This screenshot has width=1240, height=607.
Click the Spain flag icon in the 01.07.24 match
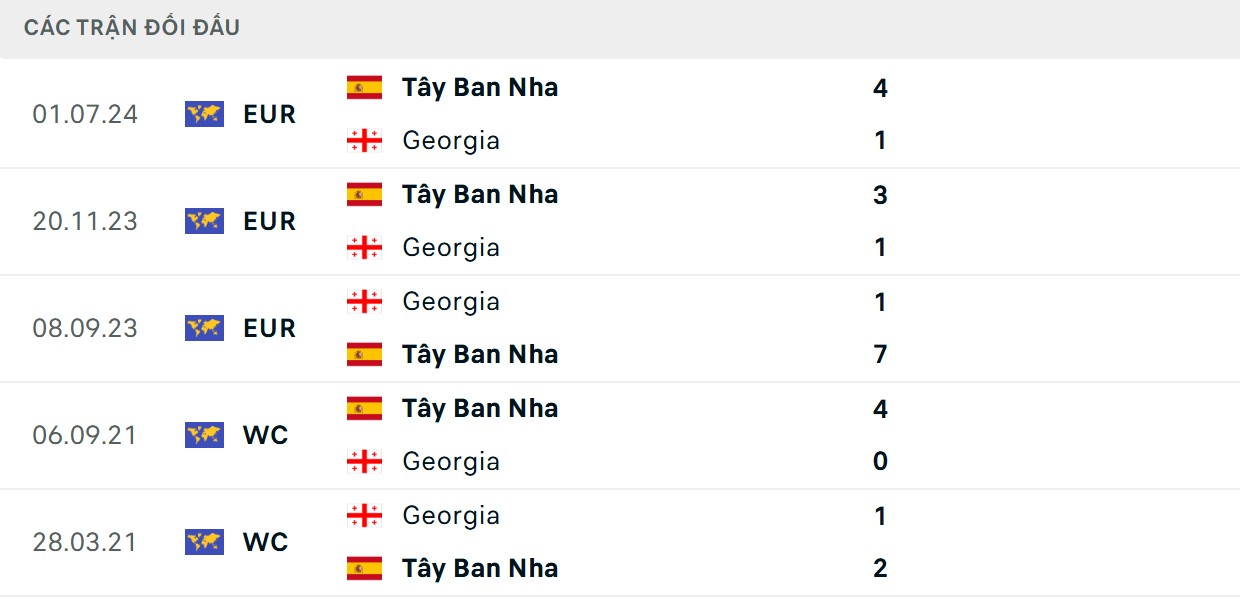tap(364, 87)
